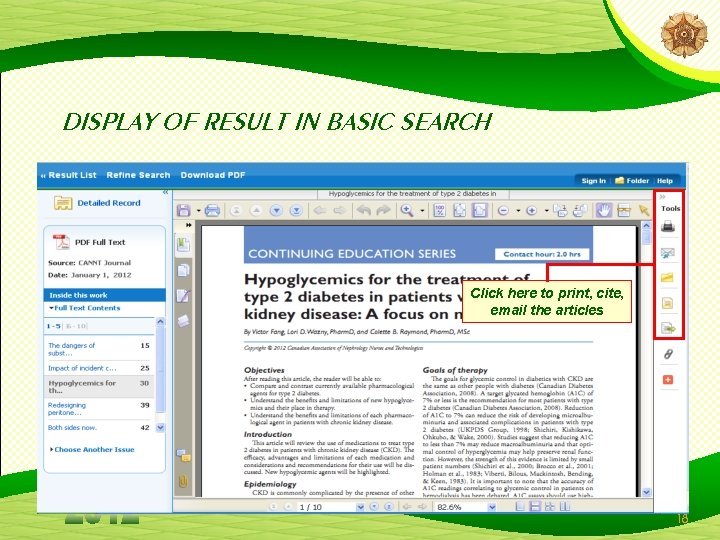Open the Detailed Record link
This screenshot has height=540, width=720.
(109, 203)
